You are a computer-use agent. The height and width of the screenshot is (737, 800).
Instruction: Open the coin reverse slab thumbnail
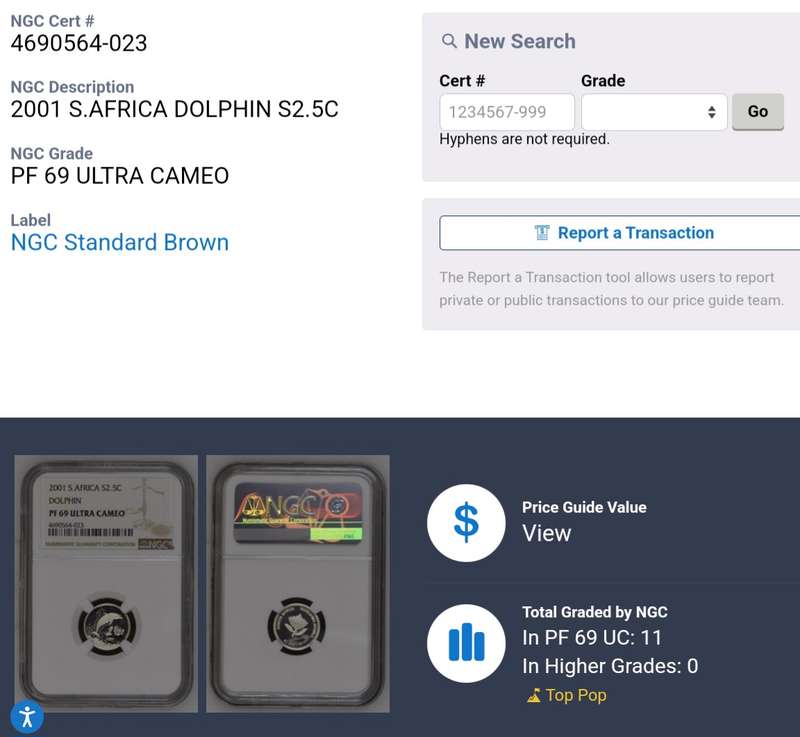coord(298,583)
